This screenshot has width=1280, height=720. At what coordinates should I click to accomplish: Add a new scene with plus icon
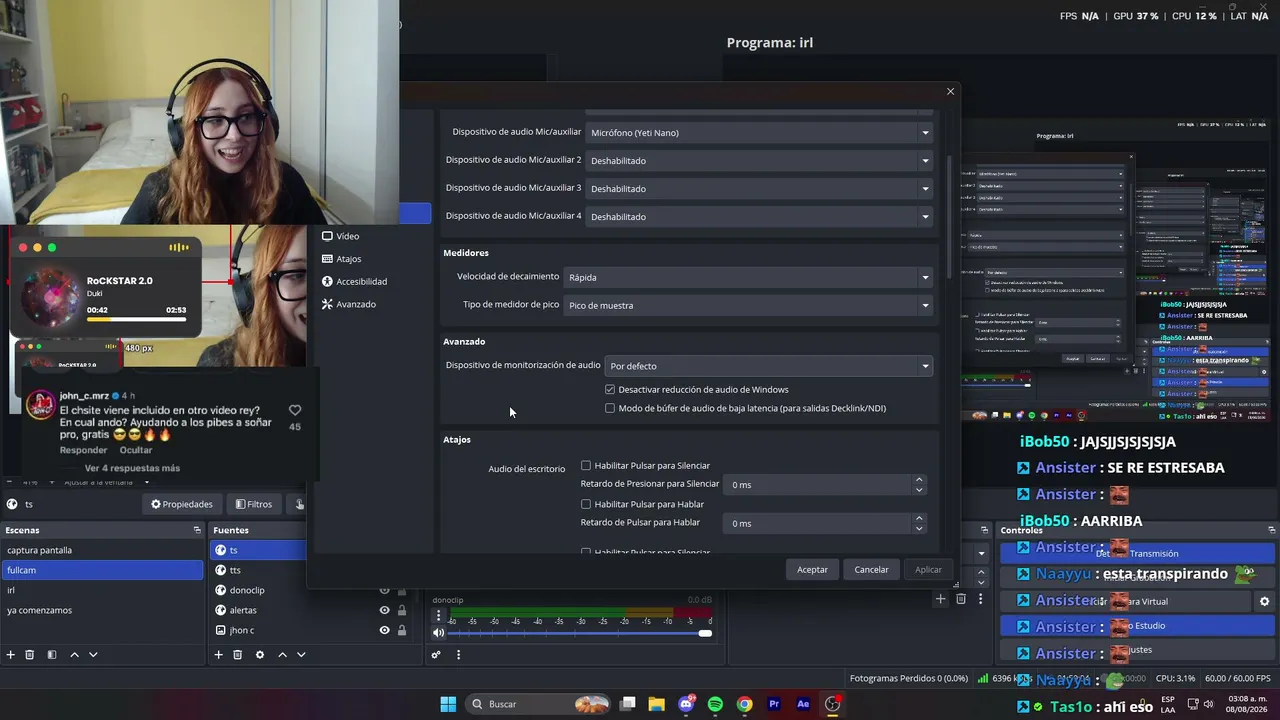[11, 655]
